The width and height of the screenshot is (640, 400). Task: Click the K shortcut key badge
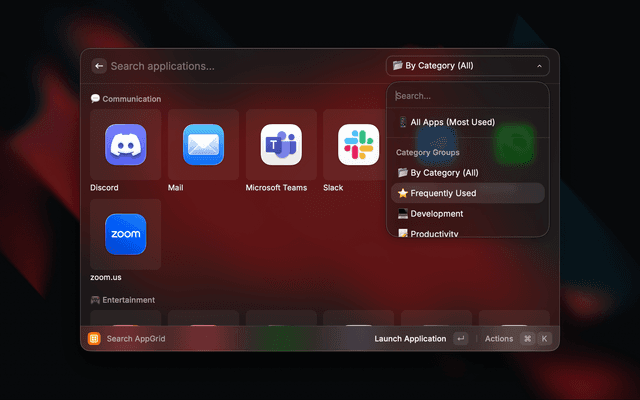tap(545, 339)
